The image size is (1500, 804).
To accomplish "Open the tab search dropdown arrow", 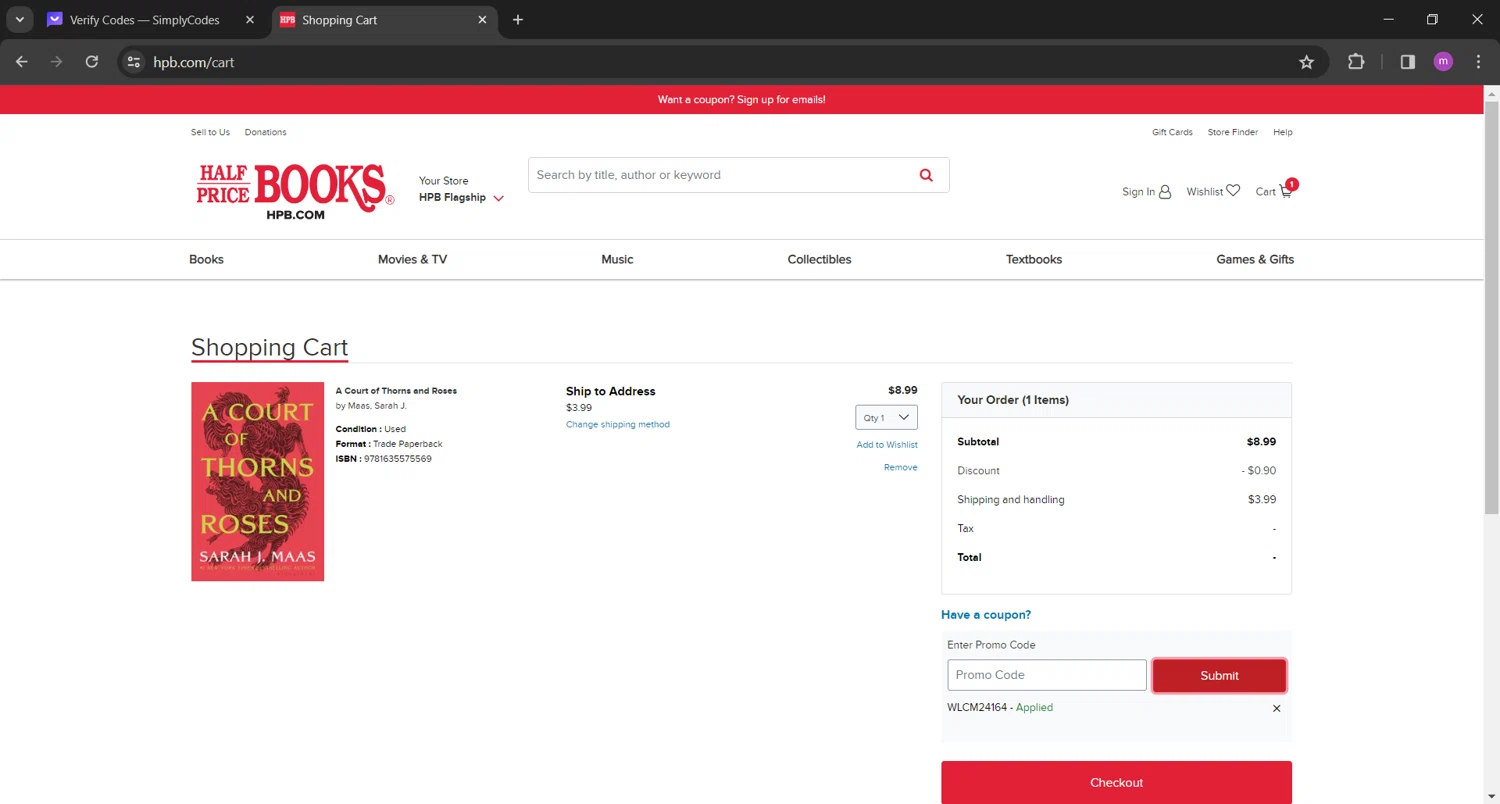I will pyautogui.click(x=19, y=20).
